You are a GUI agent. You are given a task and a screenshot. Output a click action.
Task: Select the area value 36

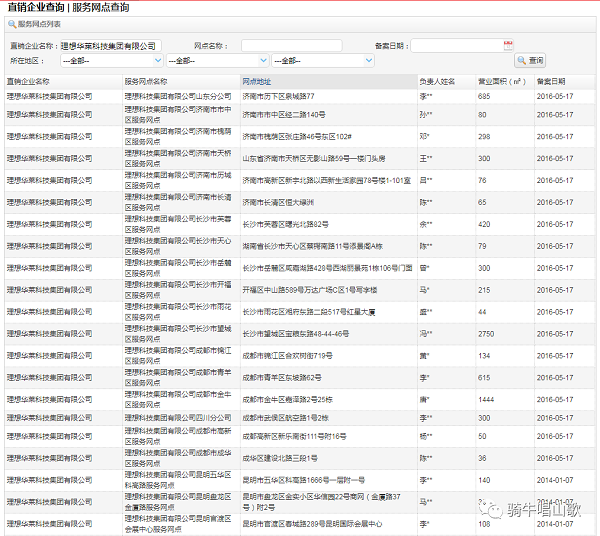coord(482,458)
